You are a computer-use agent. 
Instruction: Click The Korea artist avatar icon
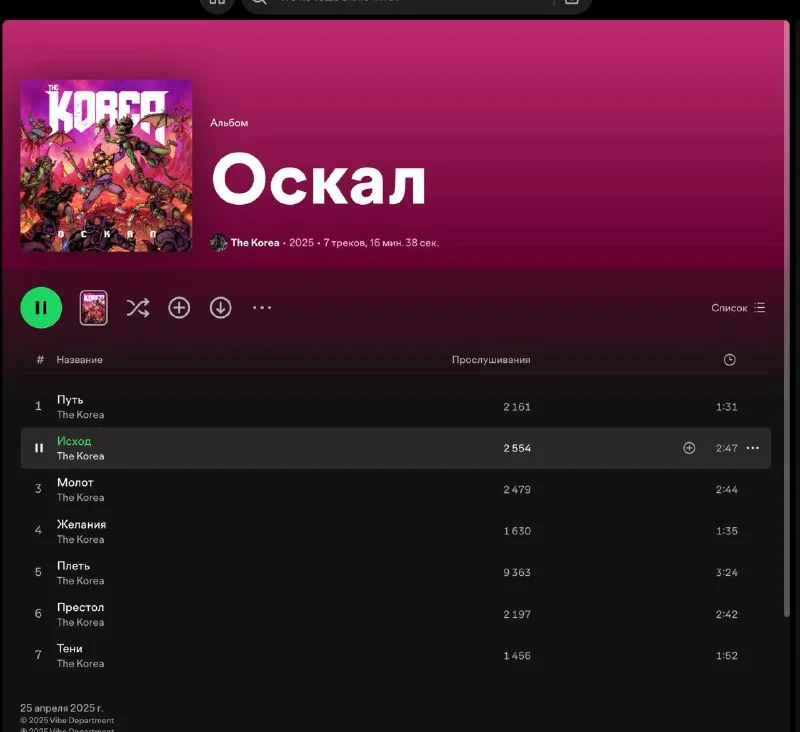tap(219, 243)
